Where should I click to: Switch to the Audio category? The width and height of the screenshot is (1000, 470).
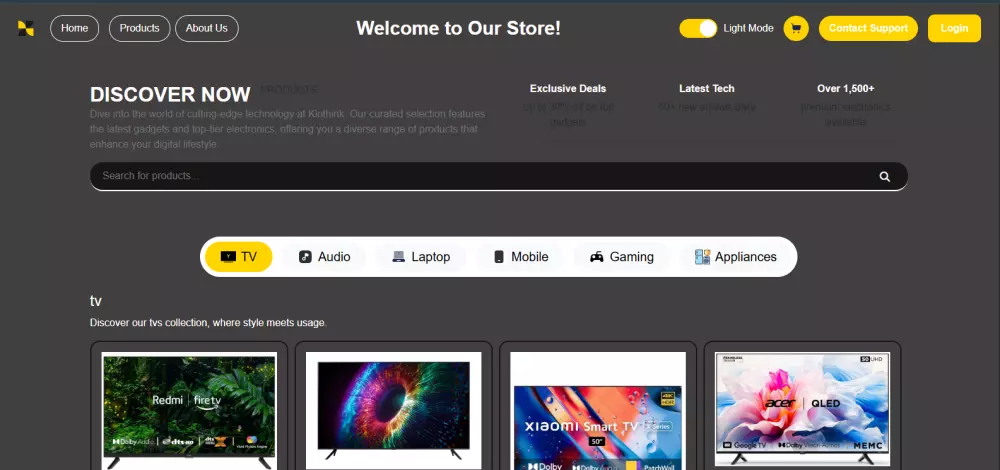[x=324, y=257]
